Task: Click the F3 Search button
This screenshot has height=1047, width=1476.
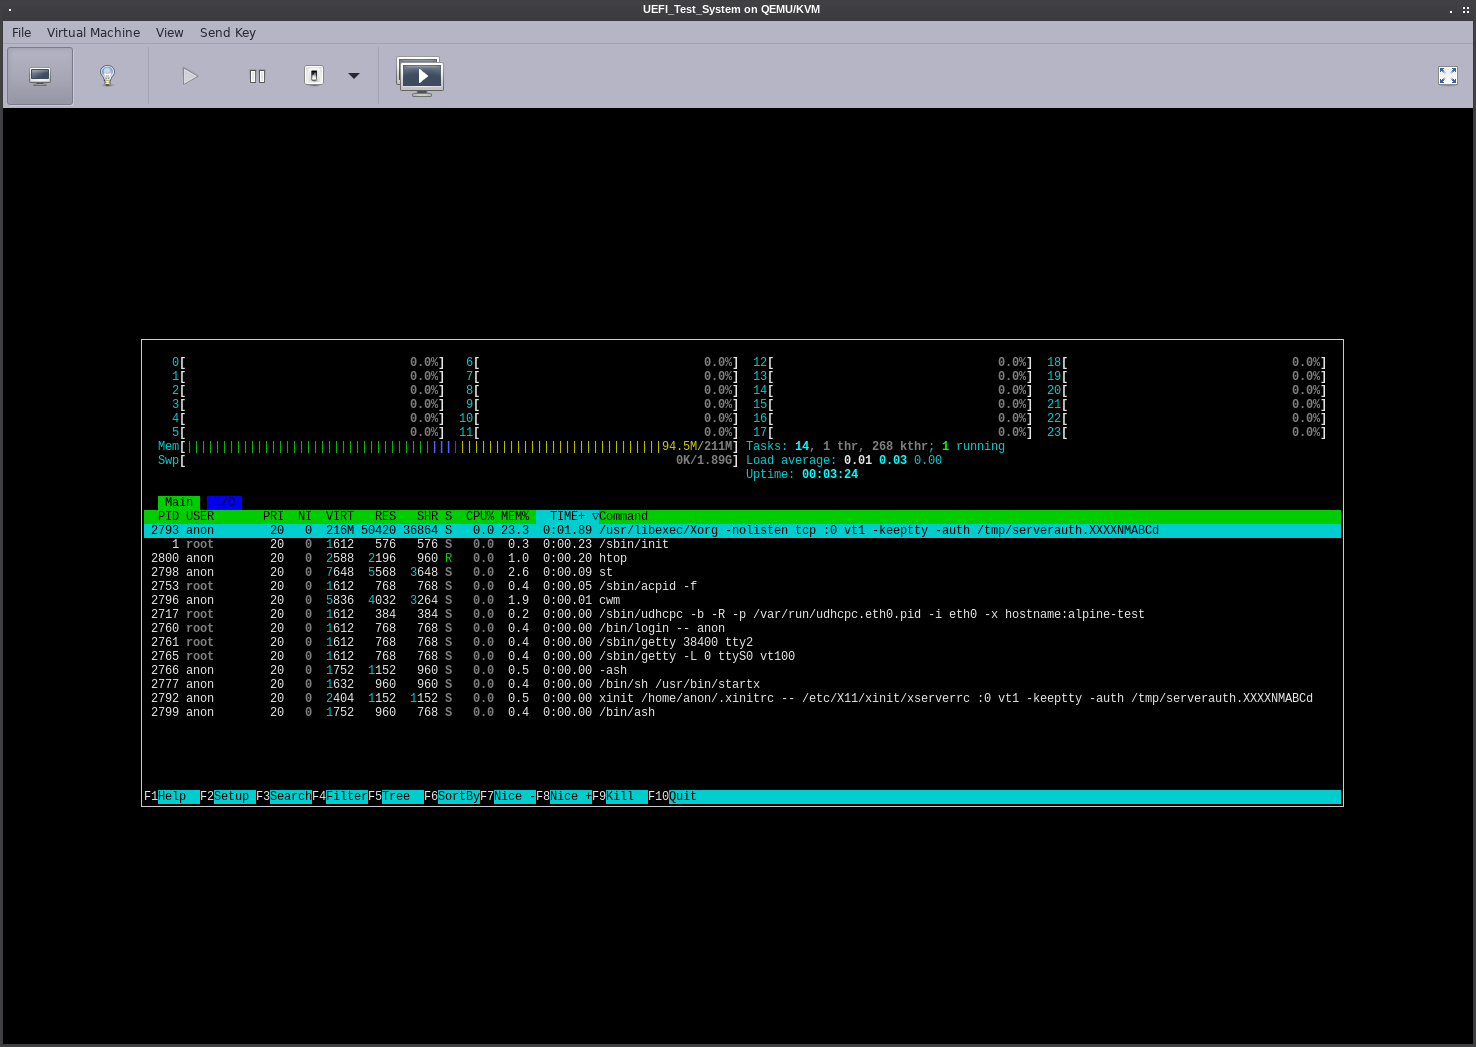Action: pyautogui.click(x=284, y=797)
